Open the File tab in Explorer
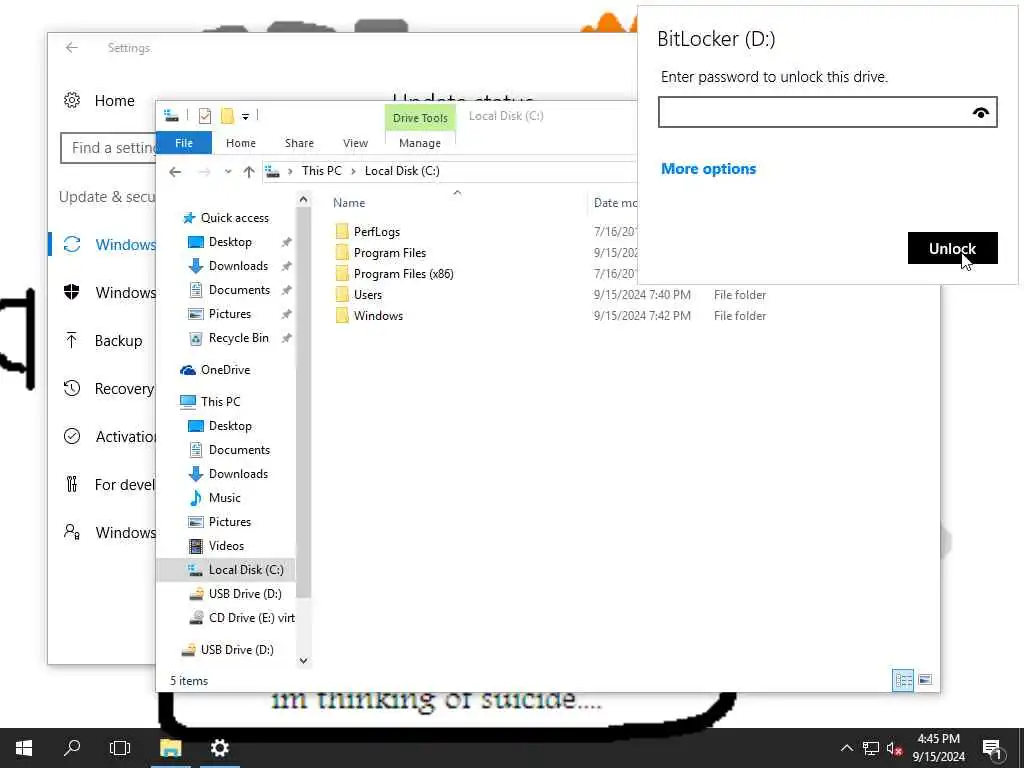Viewport: 1024px width, 768px height. coord(184,143)
